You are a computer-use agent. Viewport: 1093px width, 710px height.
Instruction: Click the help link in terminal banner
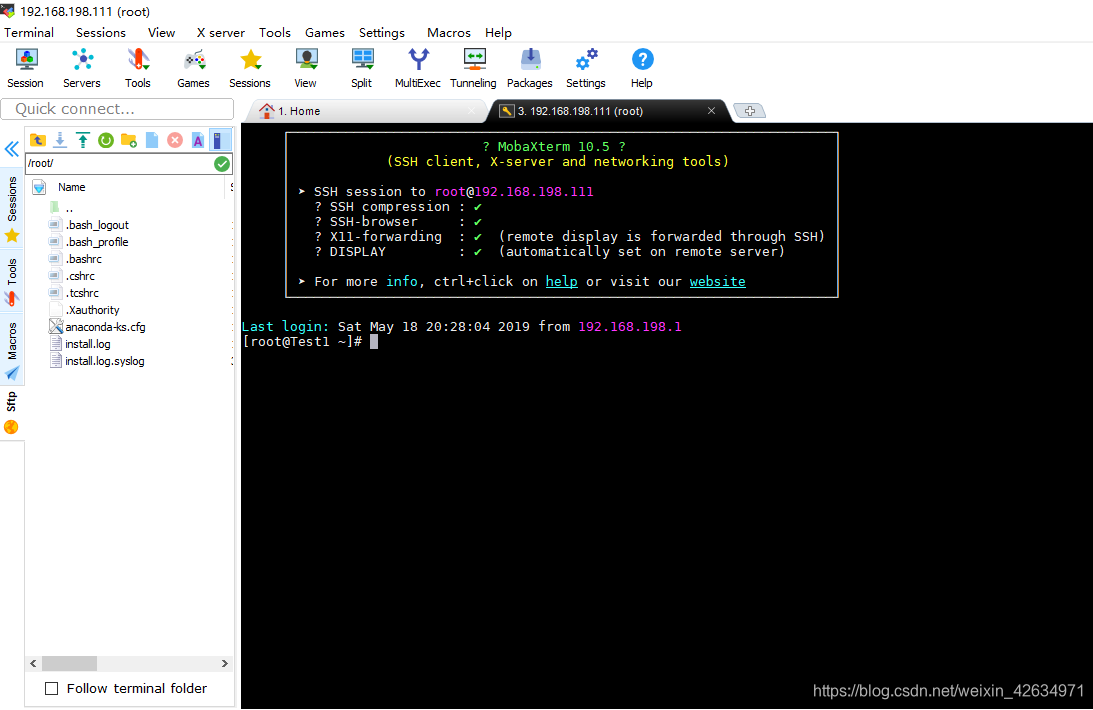[561, 281]
